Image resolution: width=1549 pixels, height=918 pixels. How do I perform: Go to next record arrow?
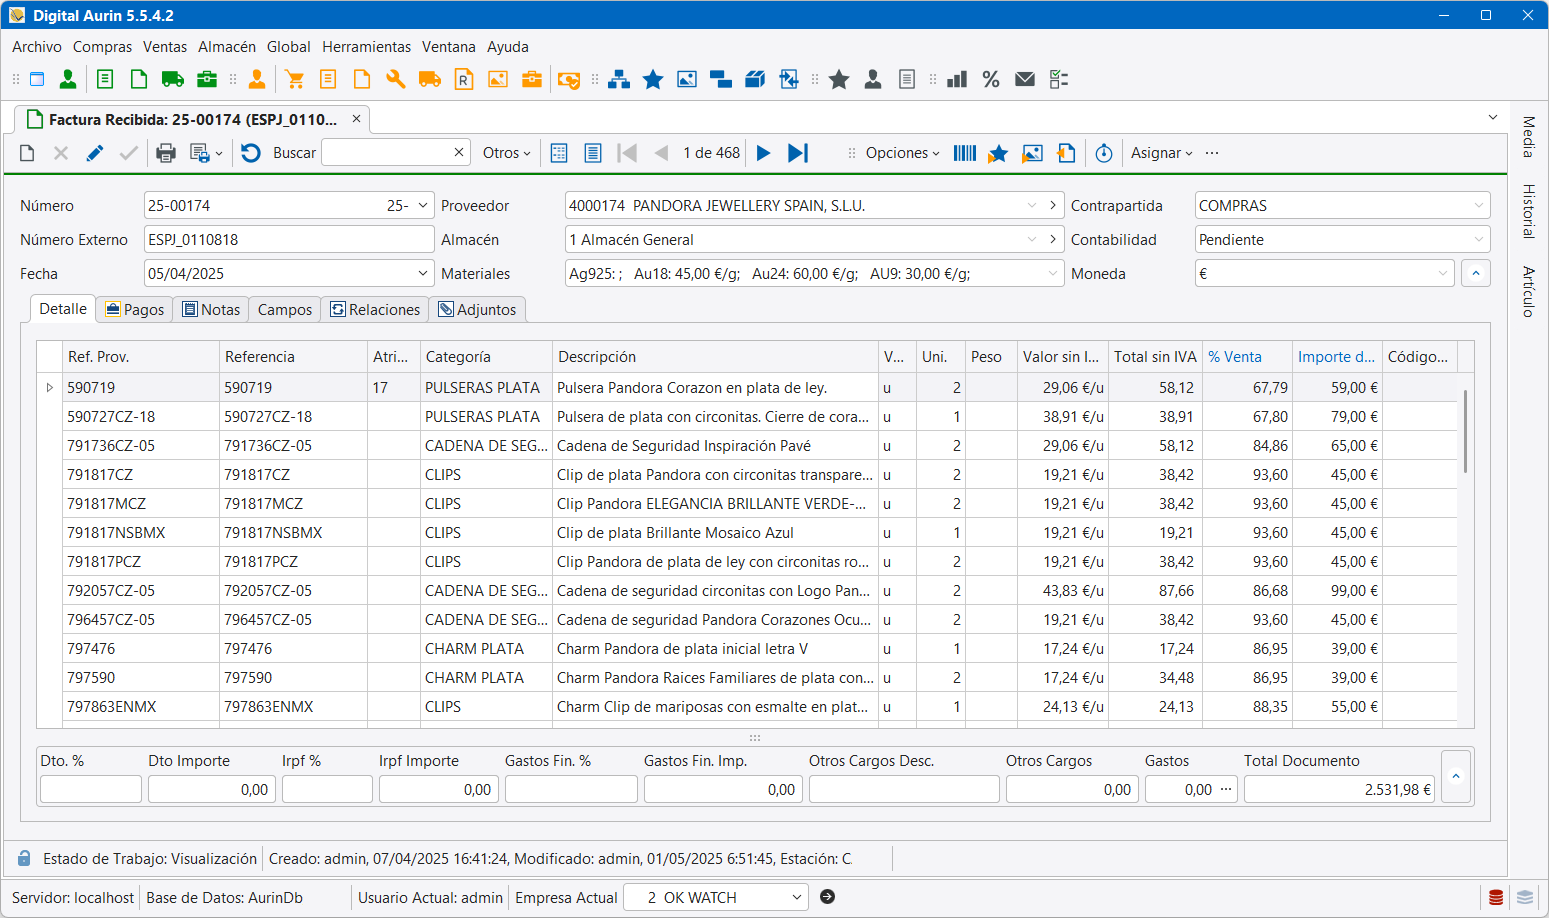point(763,153)
